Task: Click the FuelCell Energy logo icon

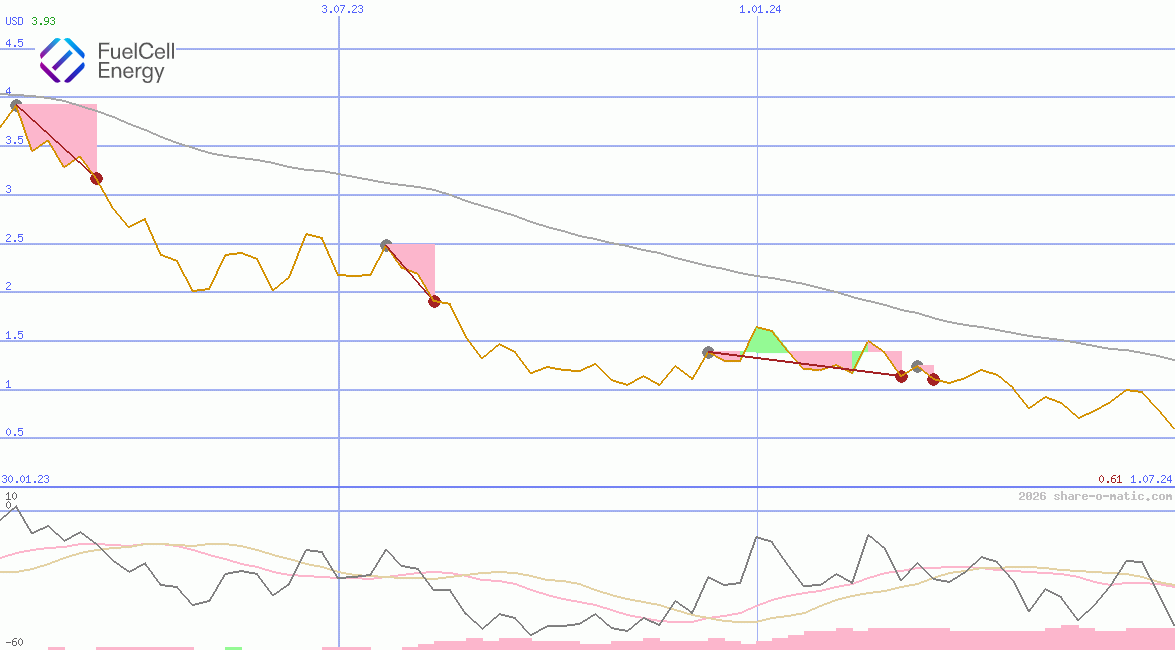Action: (62, 60)
